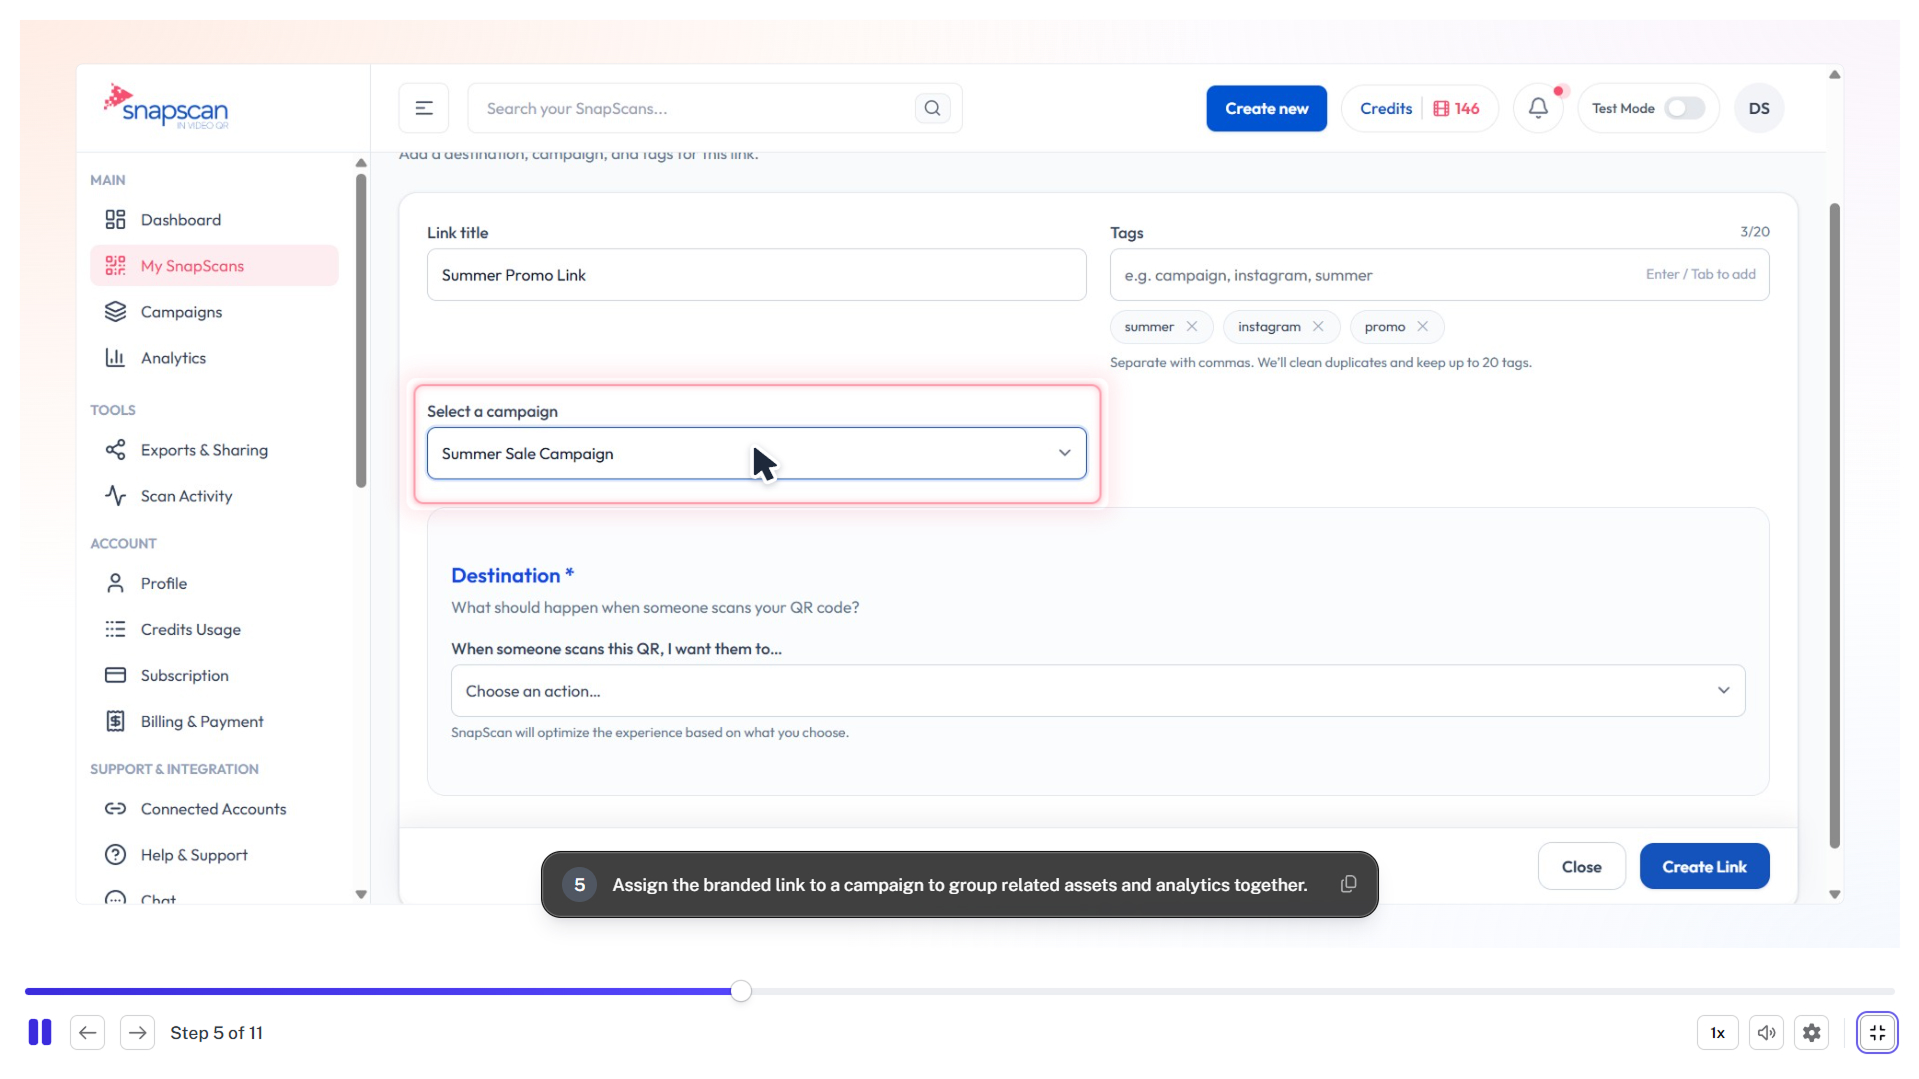The height and width of the screenshot is (1079, 1919).
Task: Remove the summer tag
Action: click(1192, 327)
